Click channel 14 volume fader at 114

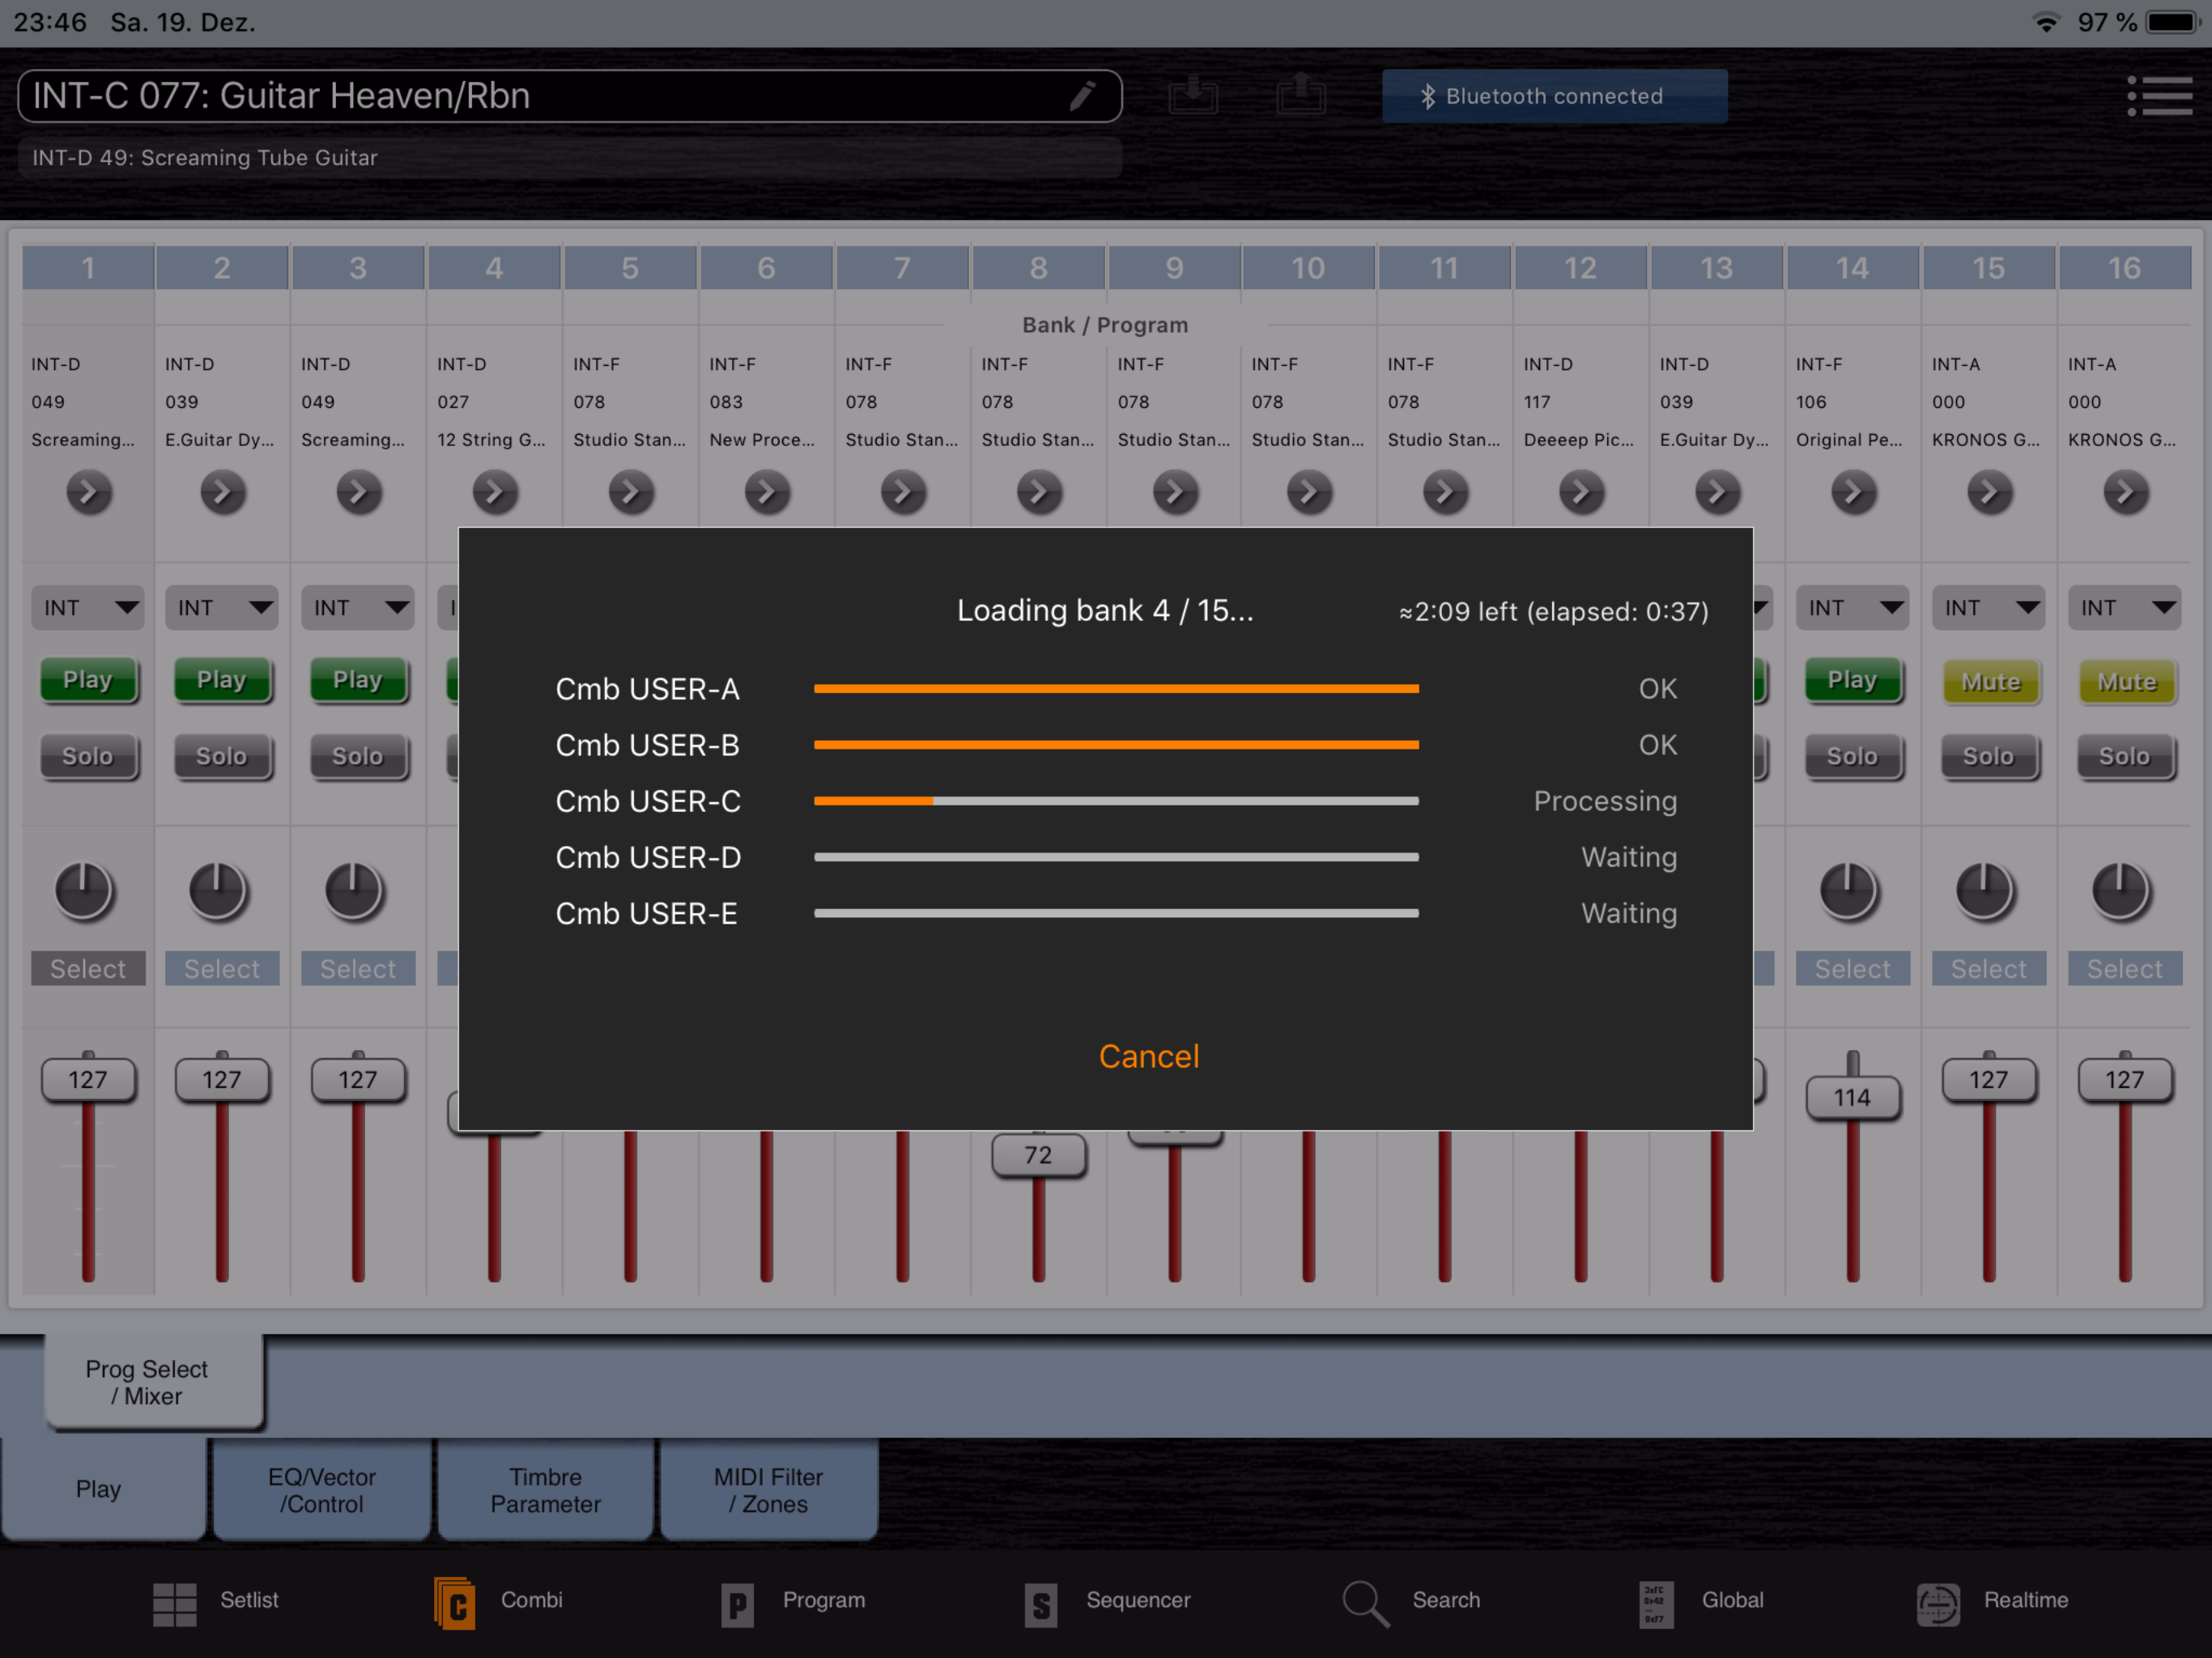[x=1852, y=1098]
